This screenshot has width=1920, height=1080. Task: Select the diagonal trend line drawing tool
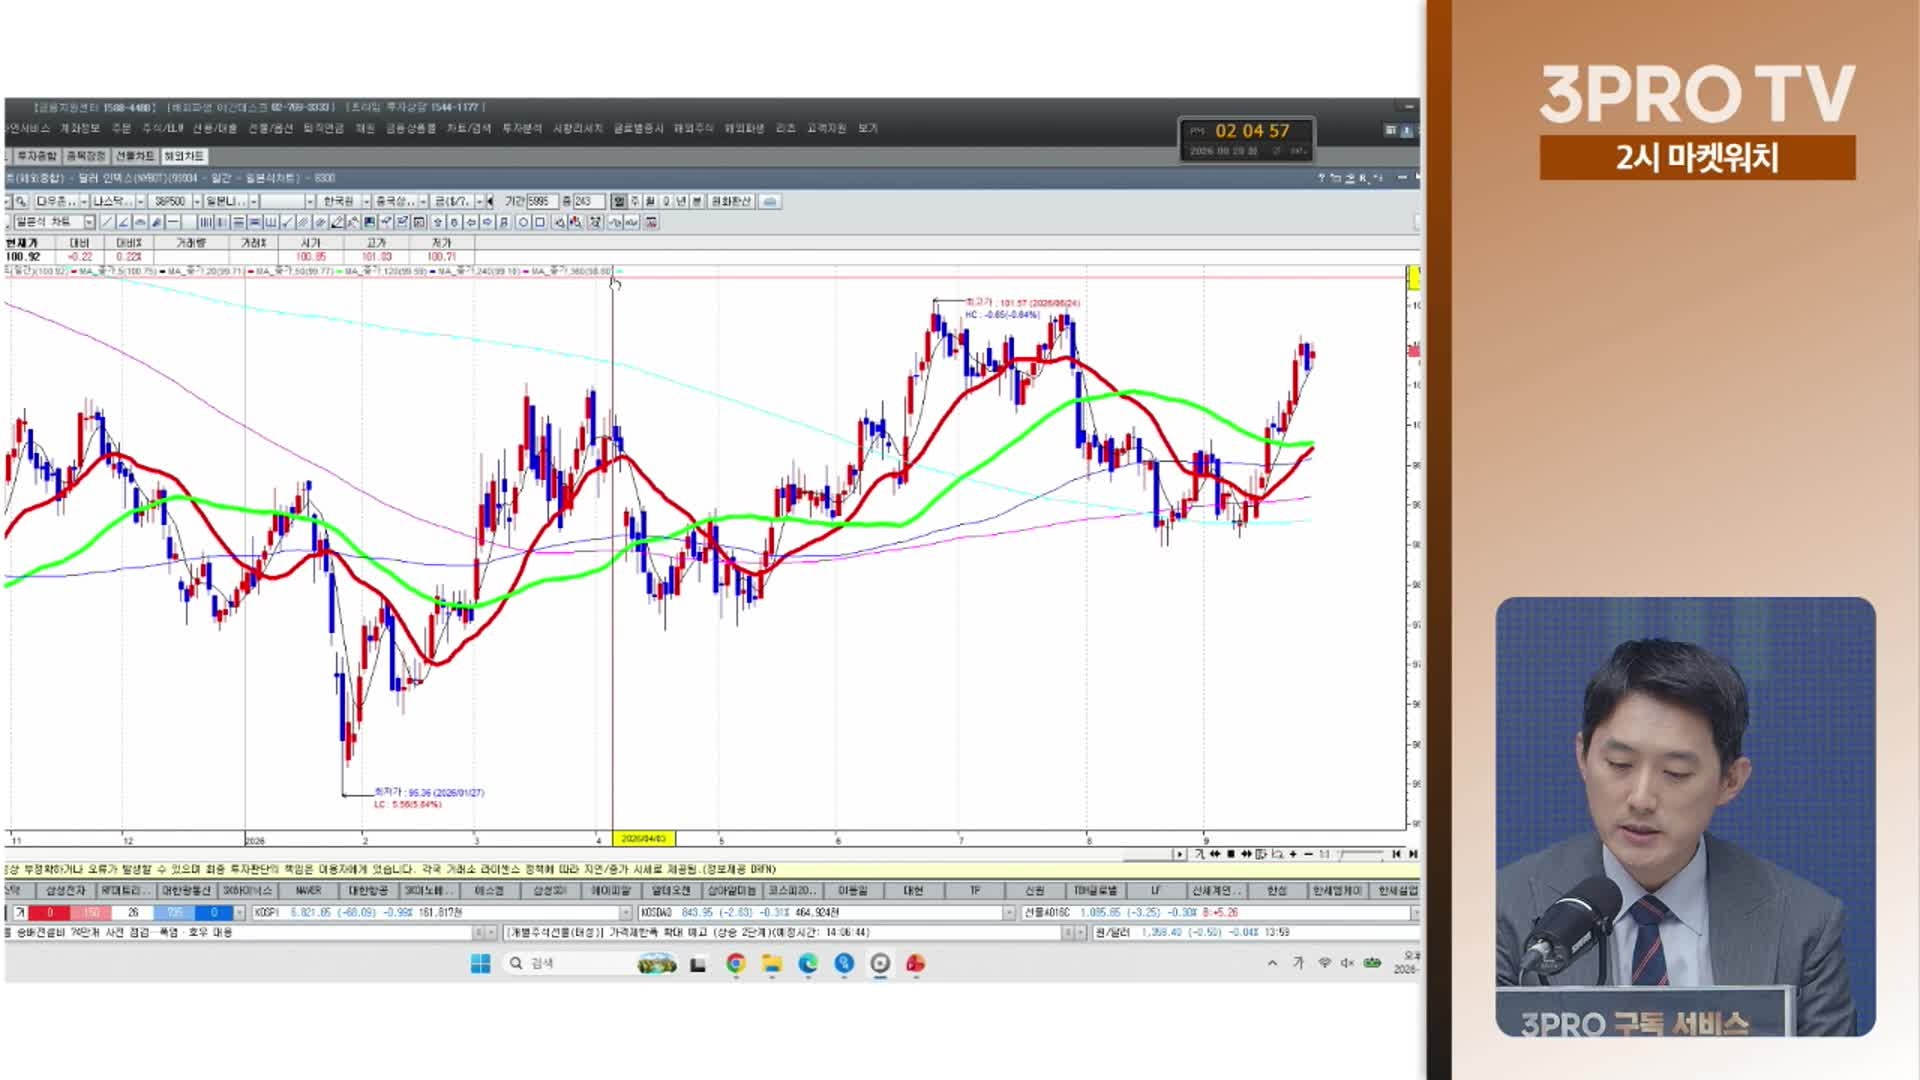(x=107, y=222)
